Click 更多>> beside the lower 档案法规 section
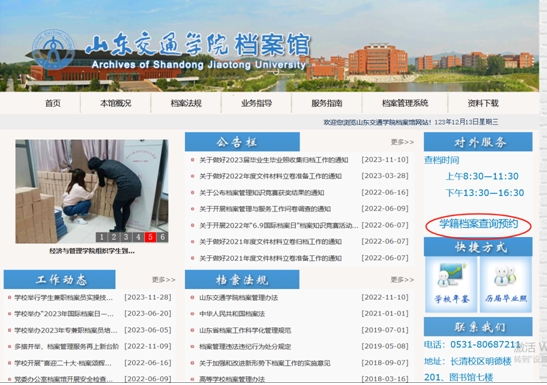The height and width of the screenshot is (385, 547). [402, 280]
